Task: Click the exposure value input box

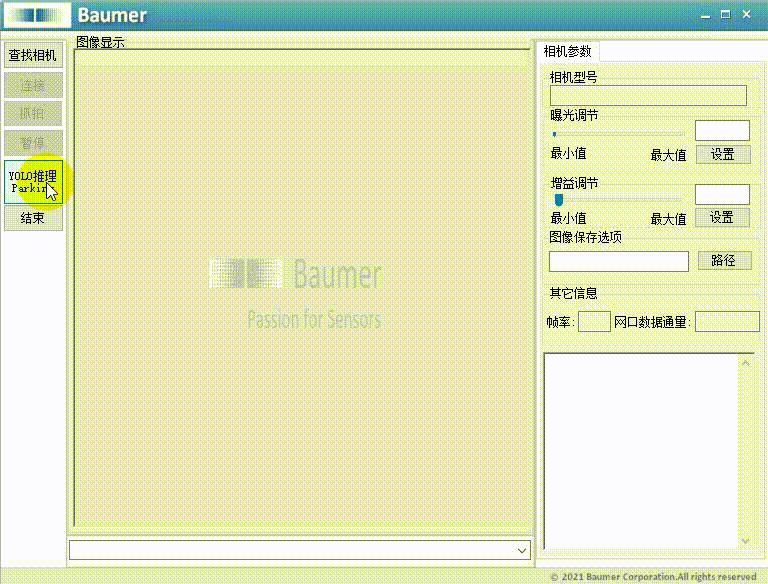Action: 722,130
